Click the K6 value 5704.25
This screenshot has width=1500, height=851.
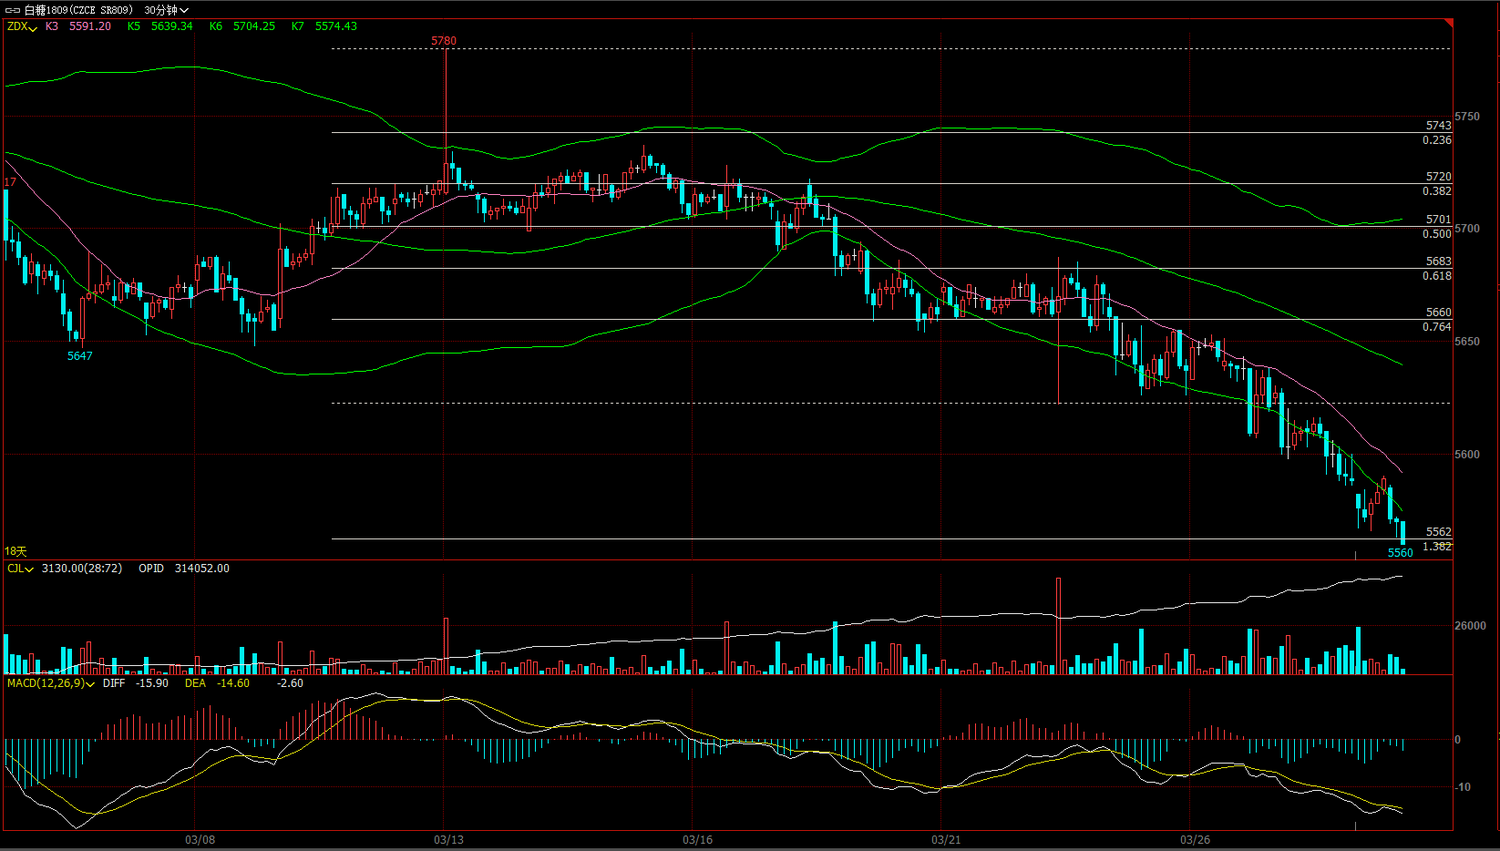tap(254, 26)
